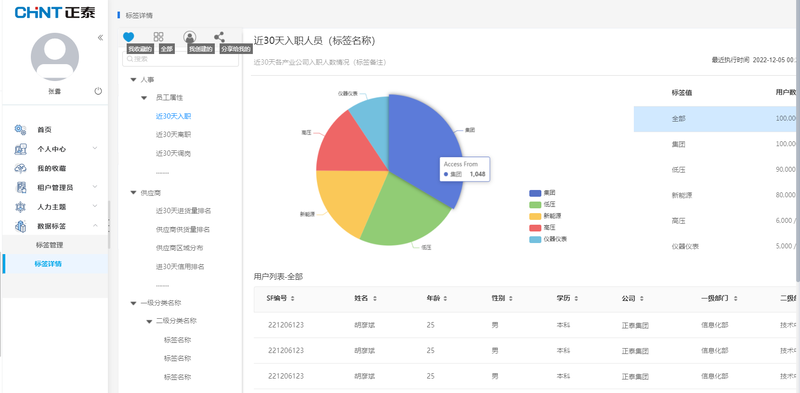Toggle the 高压 red legend swatch
Image resolution: width=800 pixels, height=393 pixels.
click(x=535, y=228)
